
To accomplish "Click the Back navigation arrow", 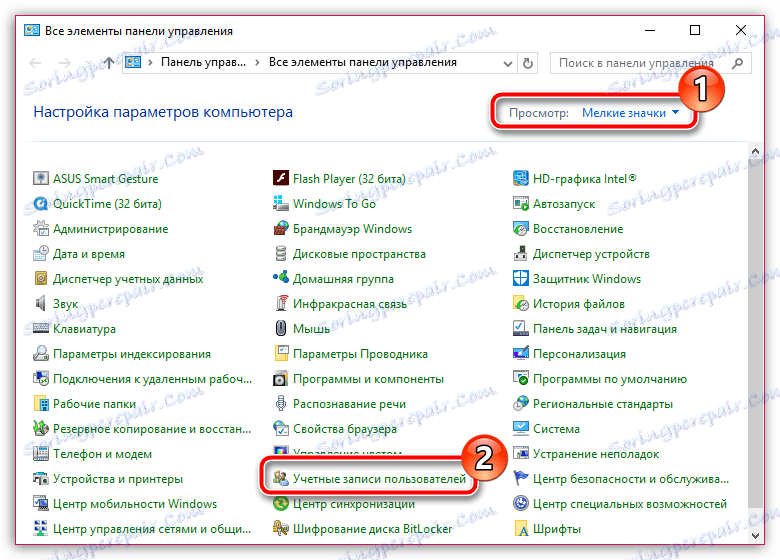I will pos(35,63).
